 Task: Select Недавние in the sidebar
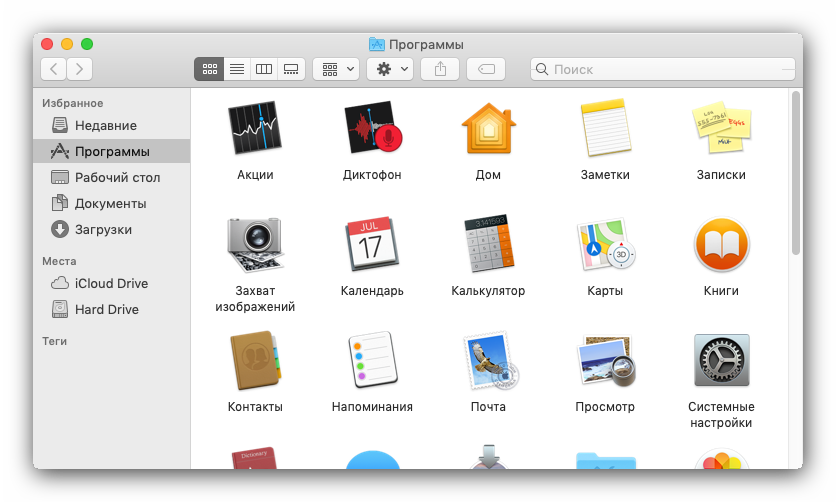[x=111, y=125]
